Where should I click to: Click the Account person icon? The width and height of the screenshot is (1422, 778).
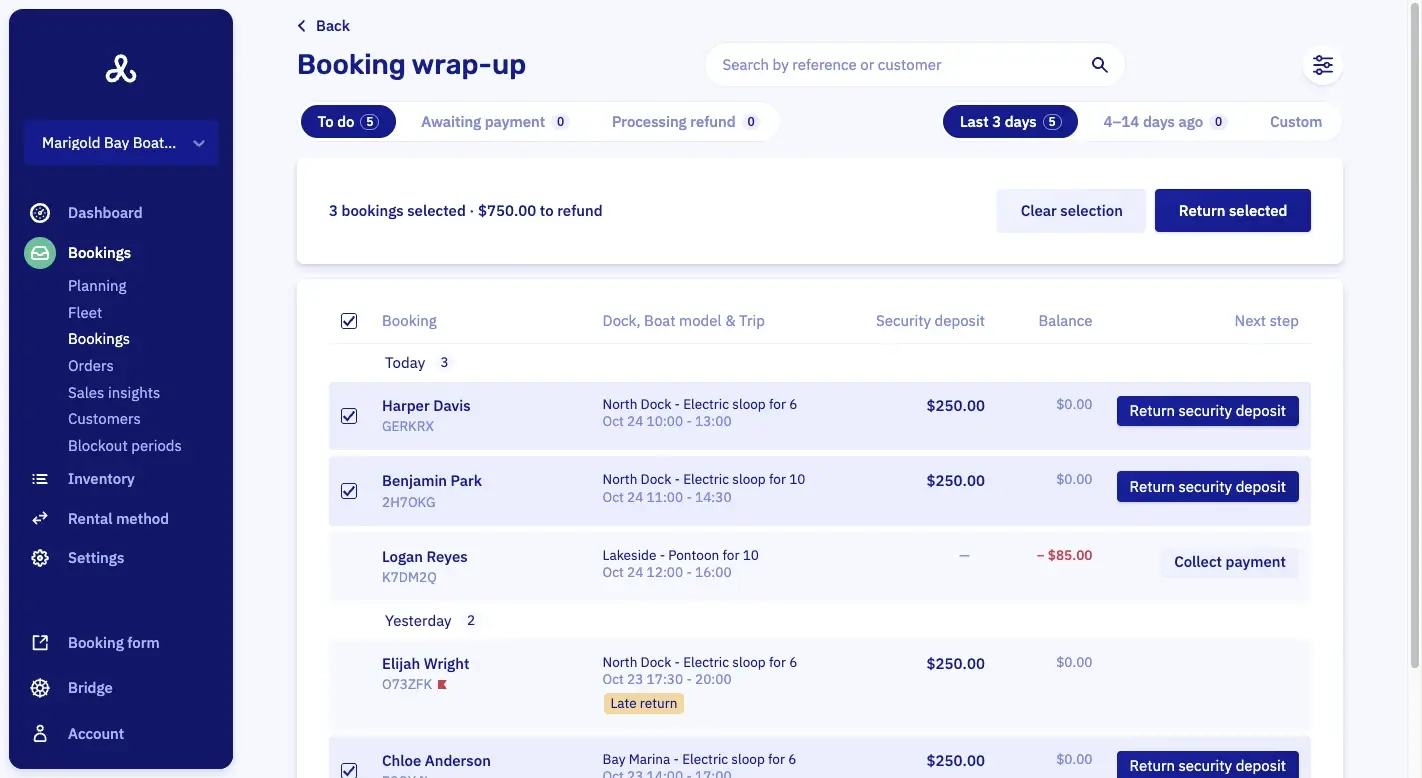40,734
